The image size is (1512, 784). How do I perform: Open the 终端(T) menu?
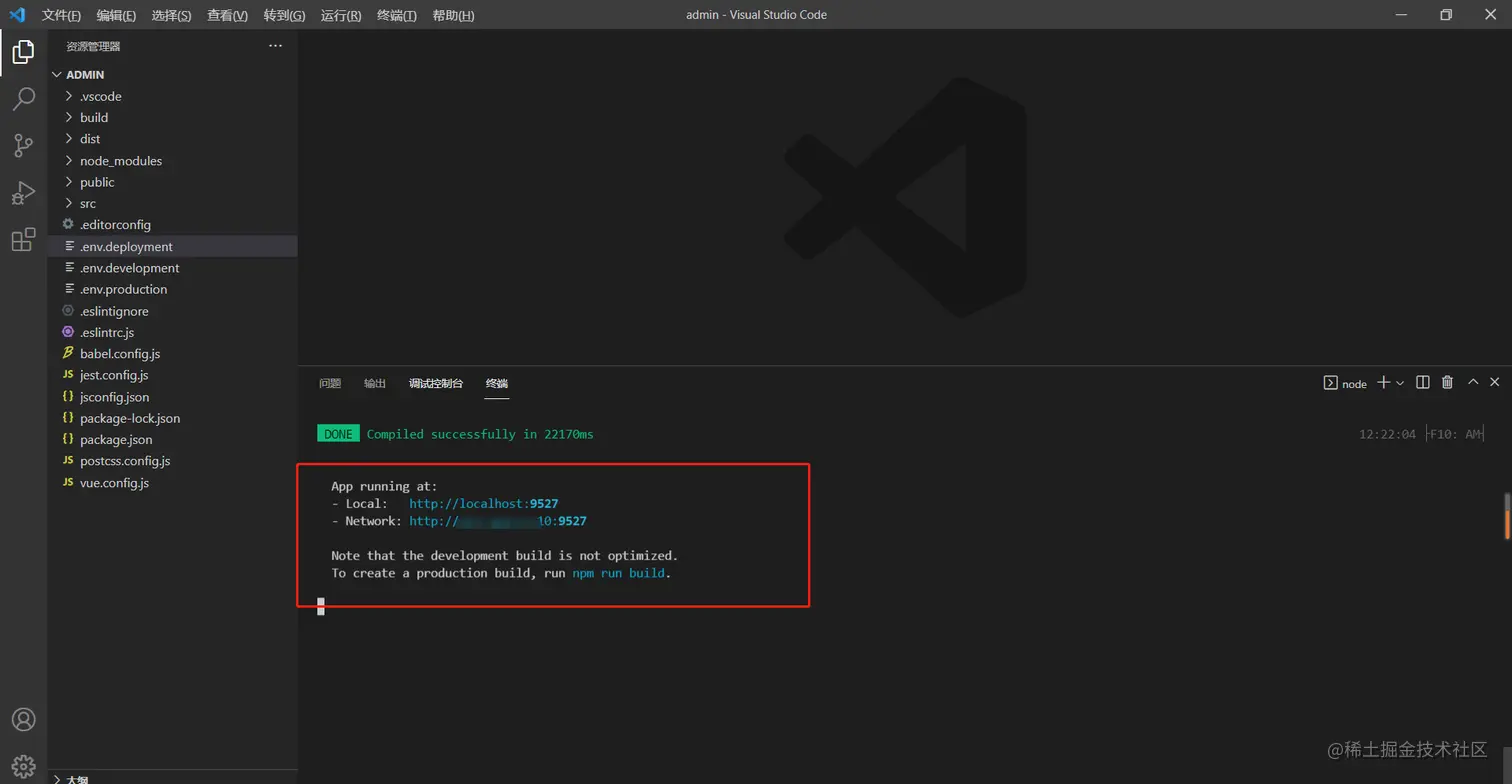[397, 15]
